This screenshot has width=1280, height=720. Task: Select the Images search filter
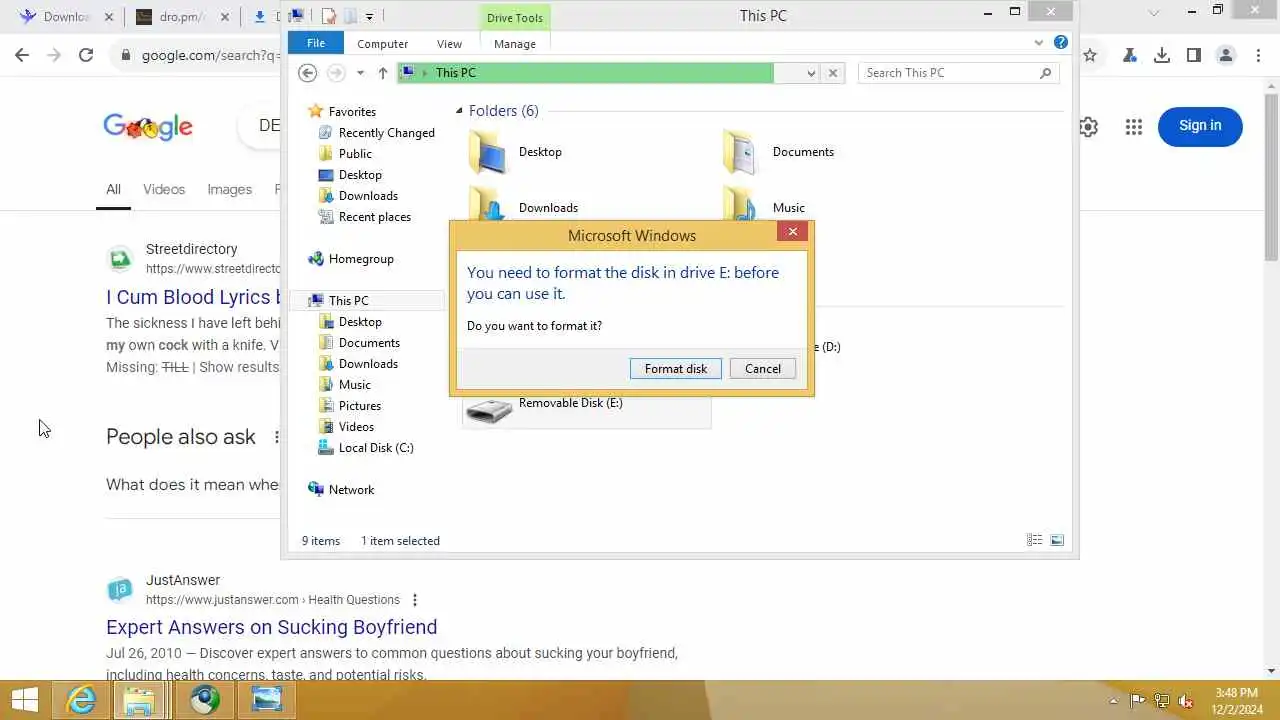pyautogui.click(x=229, y=189)
